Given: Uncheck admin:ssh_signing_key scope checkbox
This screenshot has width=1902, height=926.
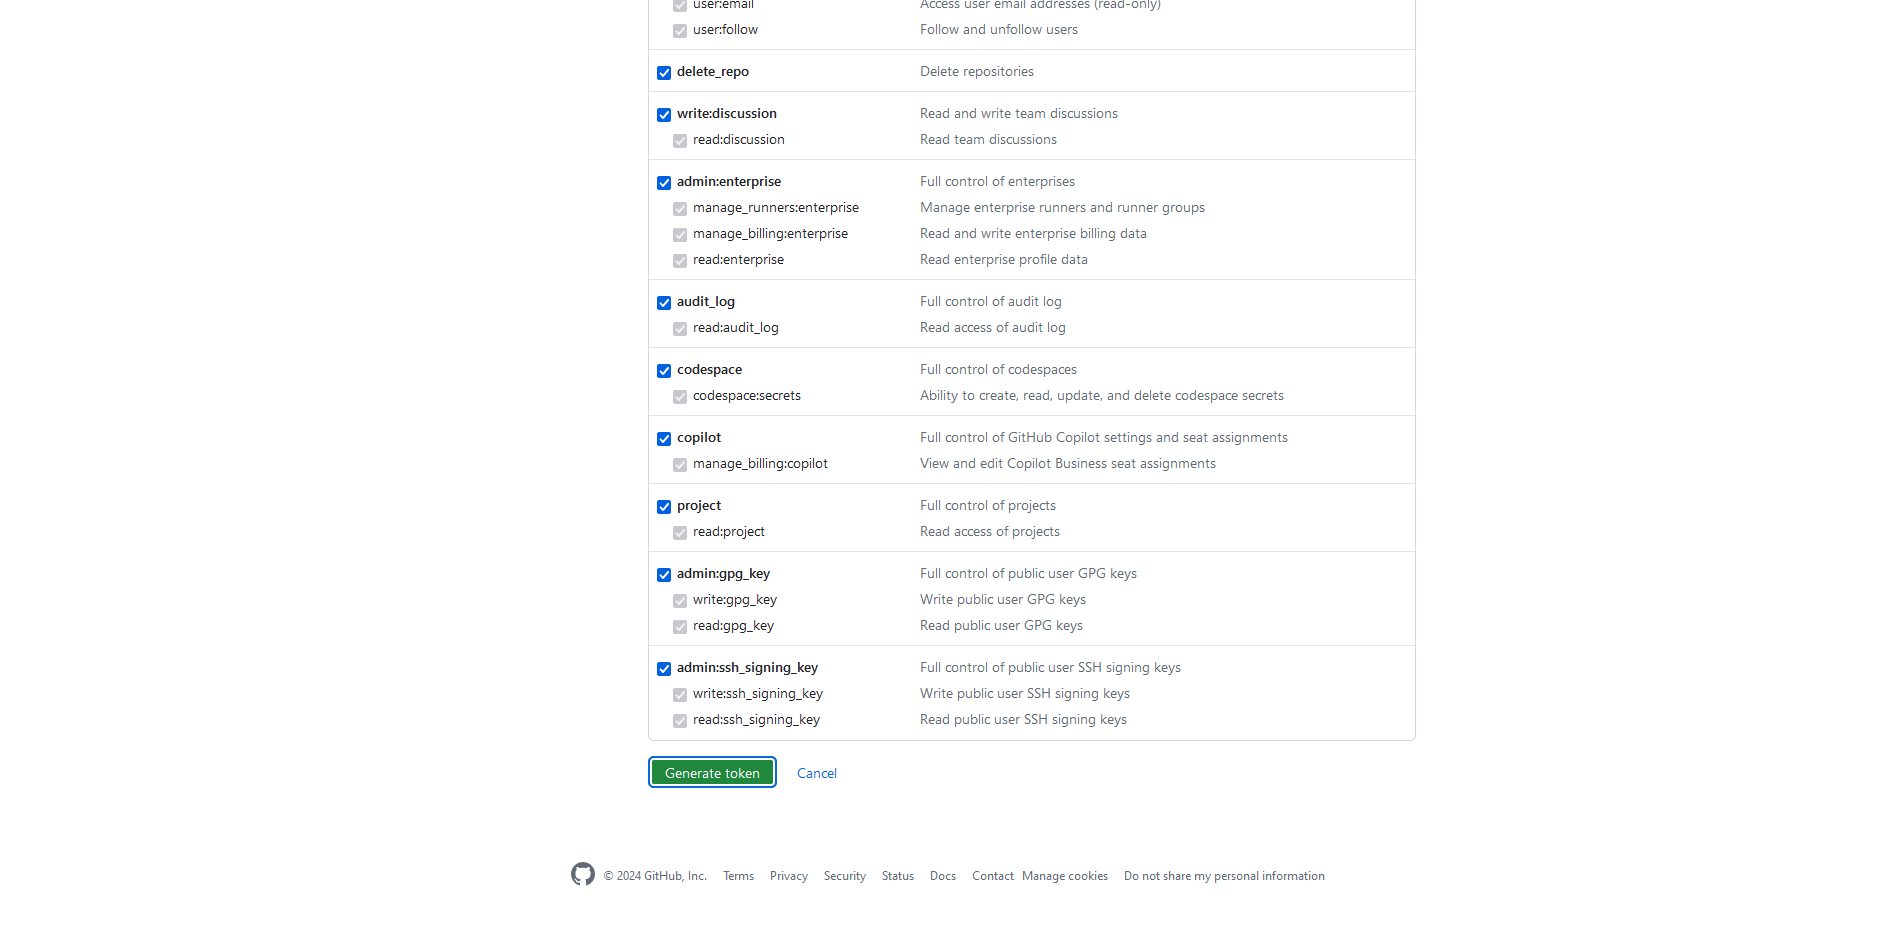Looking at the screenshot, I should point(664,669).
